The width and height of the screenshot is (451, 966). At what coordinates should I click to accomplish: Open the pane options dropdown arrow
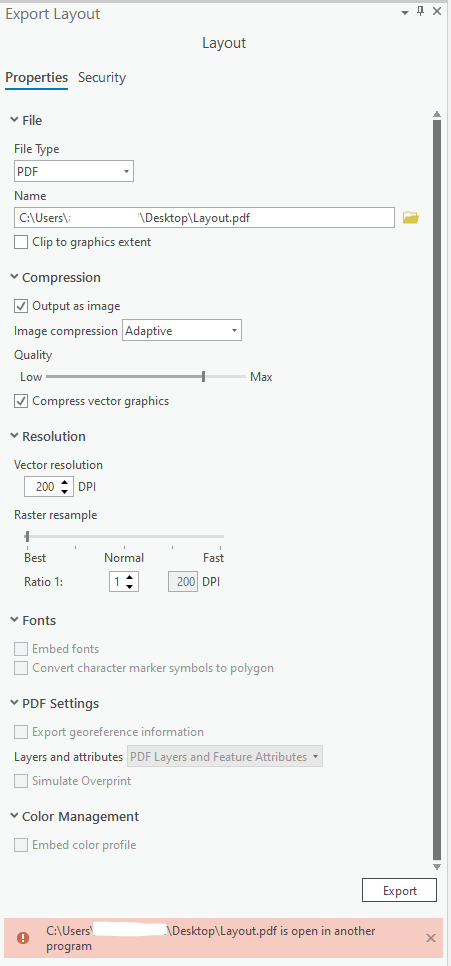405,12
